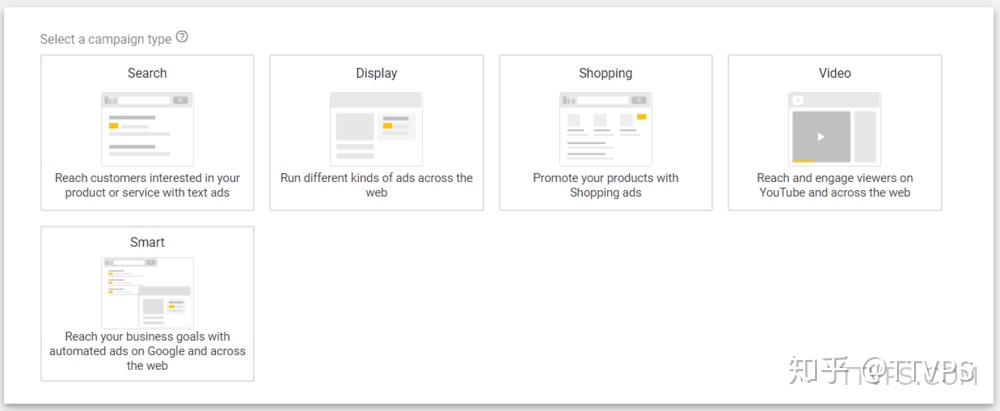Click the yellow ad badge in Shopping graphic
The width and height of the screenshot is (1000, 411).
click(x=641, y=117)
